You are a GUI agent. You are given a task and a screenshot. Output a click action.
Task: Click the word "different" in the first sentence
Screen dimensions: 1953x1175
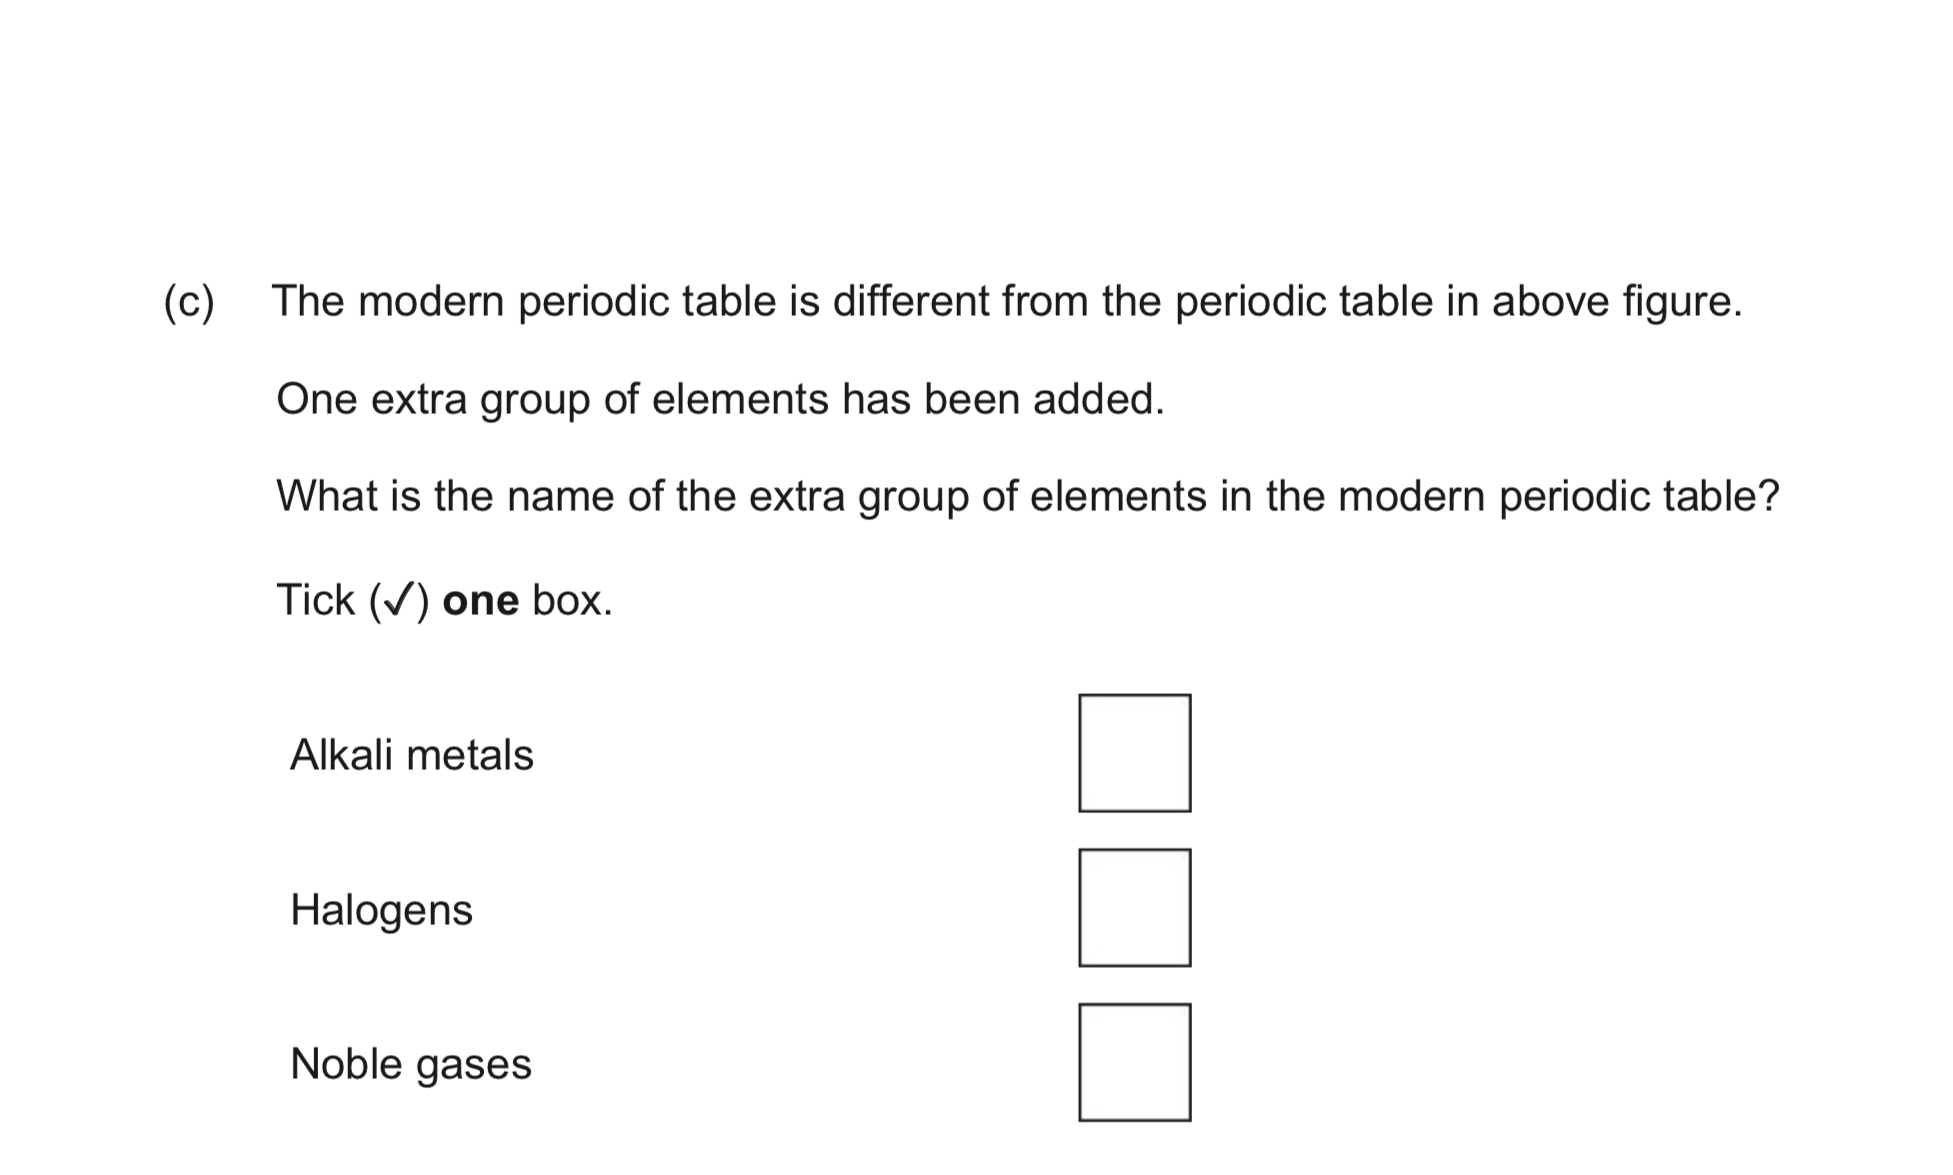point(910,301)
